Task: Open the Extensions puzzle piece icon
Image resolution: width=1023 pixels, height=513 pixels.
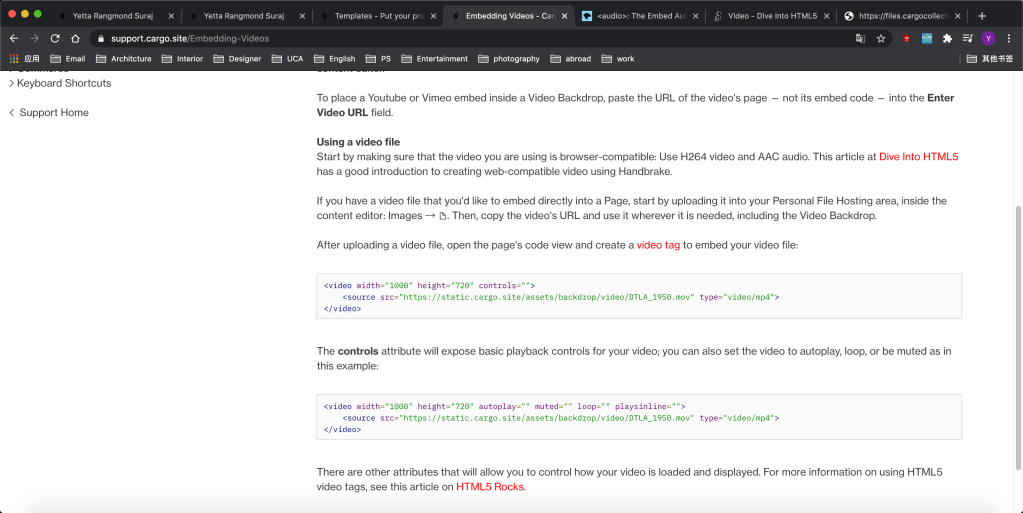Action: click(947, 38)
